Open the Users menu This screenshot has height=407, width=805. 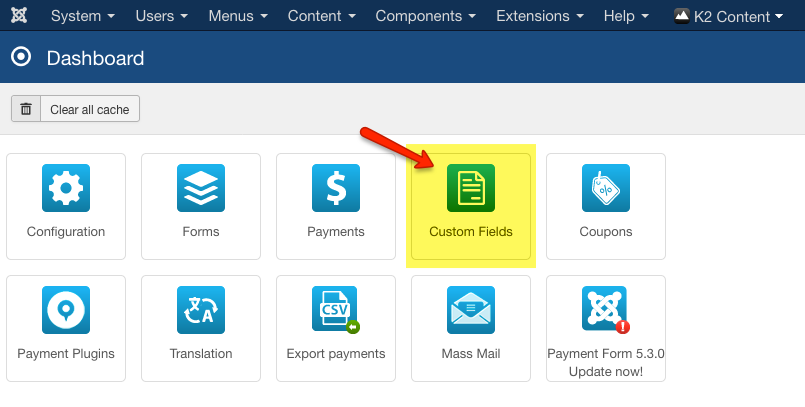[162, 16]
